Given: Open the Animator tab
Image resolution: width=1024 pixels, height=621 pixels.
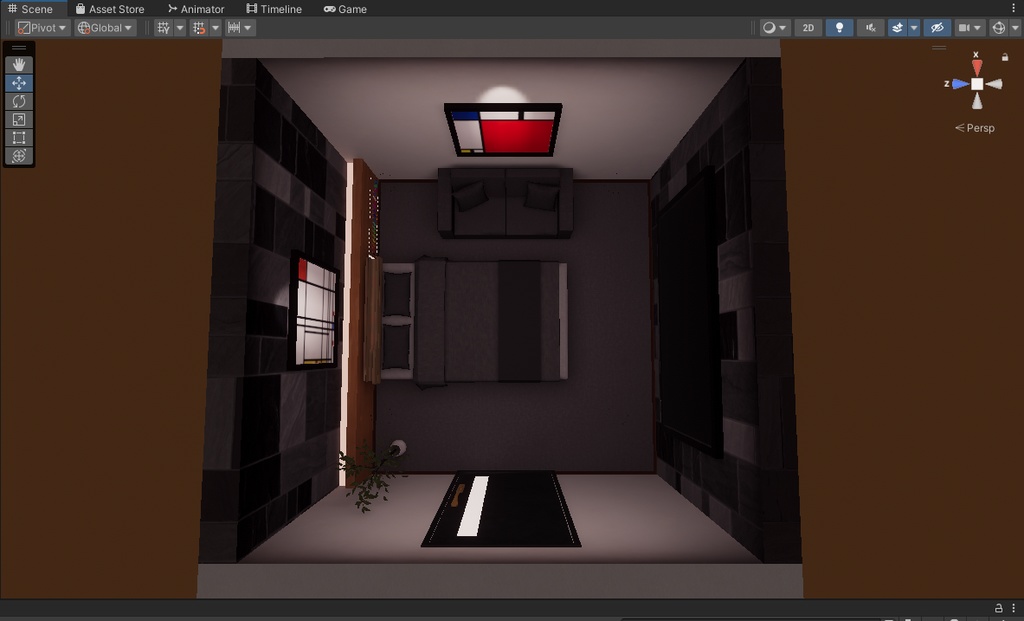Looking at the screenshot, I should click(x=196, y=9).
